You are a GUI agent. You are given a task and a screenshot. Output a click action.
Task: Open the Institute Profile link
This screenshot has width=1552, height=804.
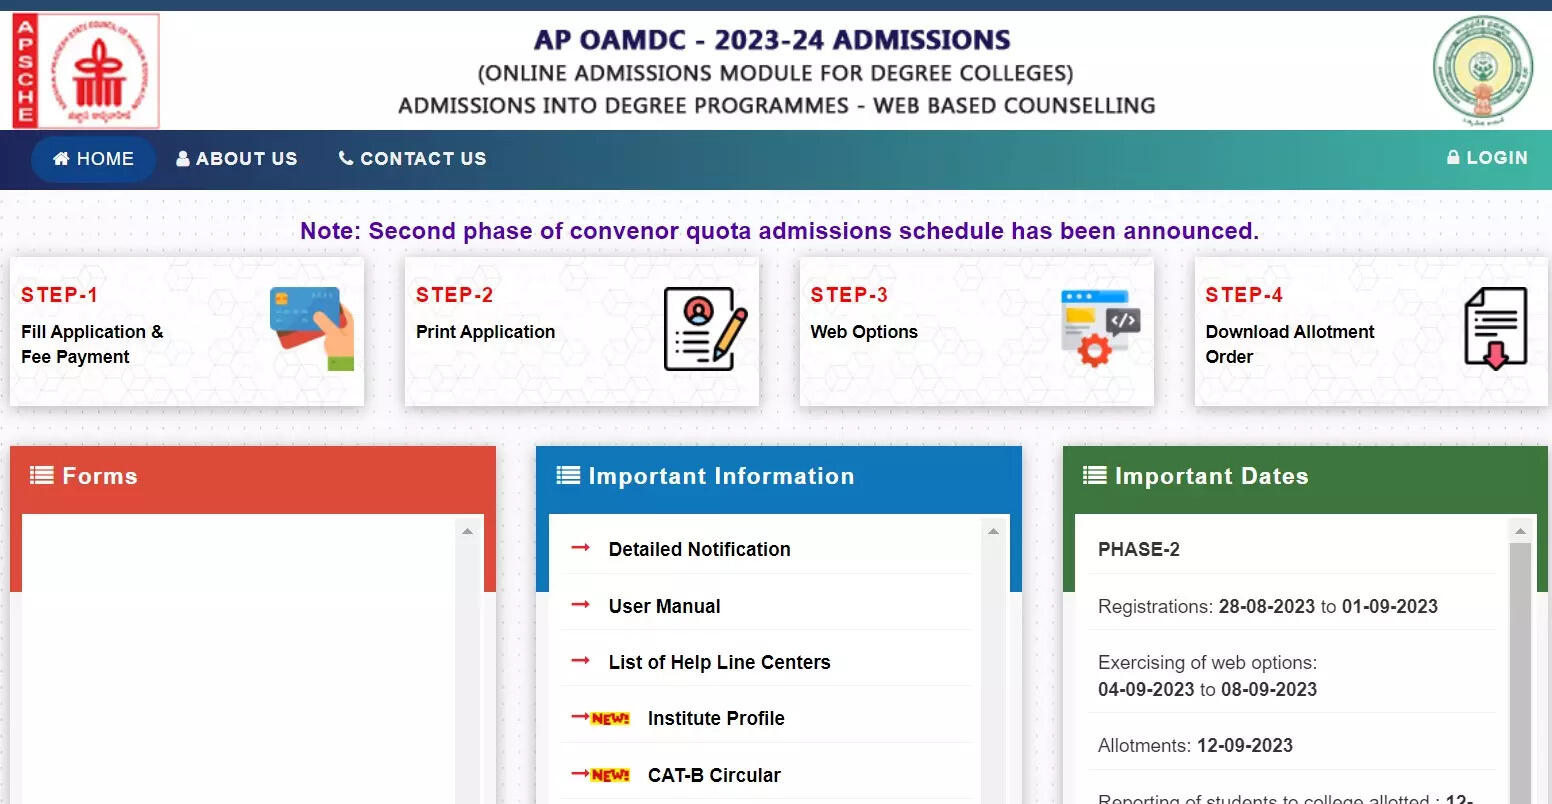(716, 718)
